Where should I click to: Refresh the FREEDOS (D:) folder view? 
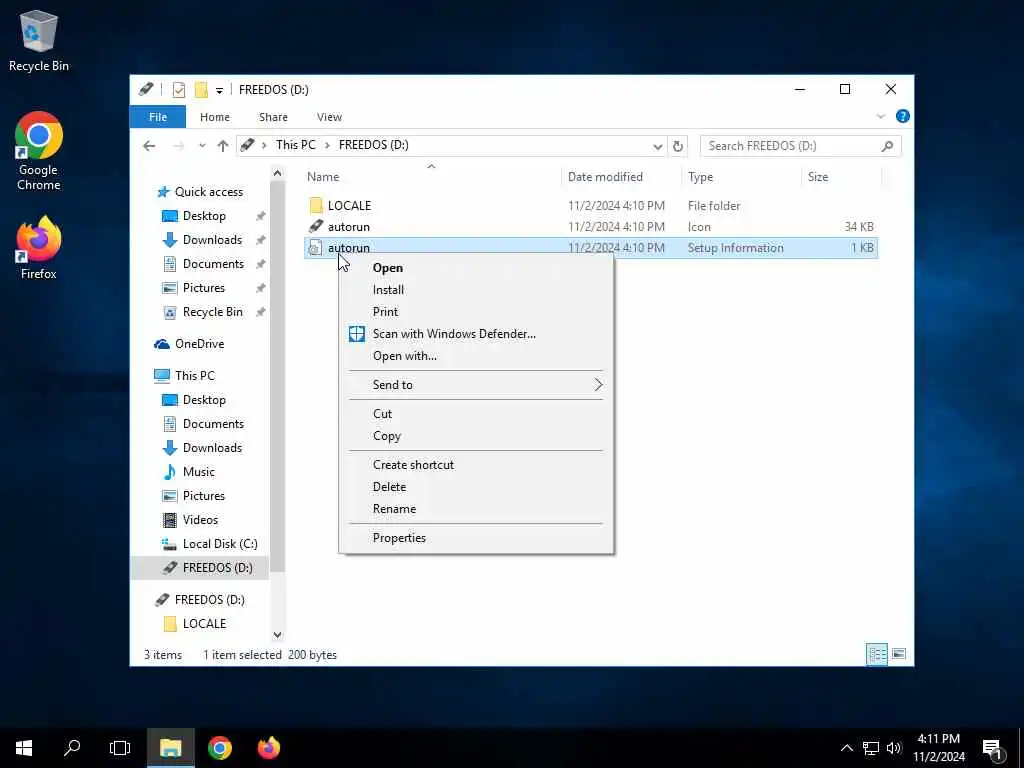click(x=678, y=146)
